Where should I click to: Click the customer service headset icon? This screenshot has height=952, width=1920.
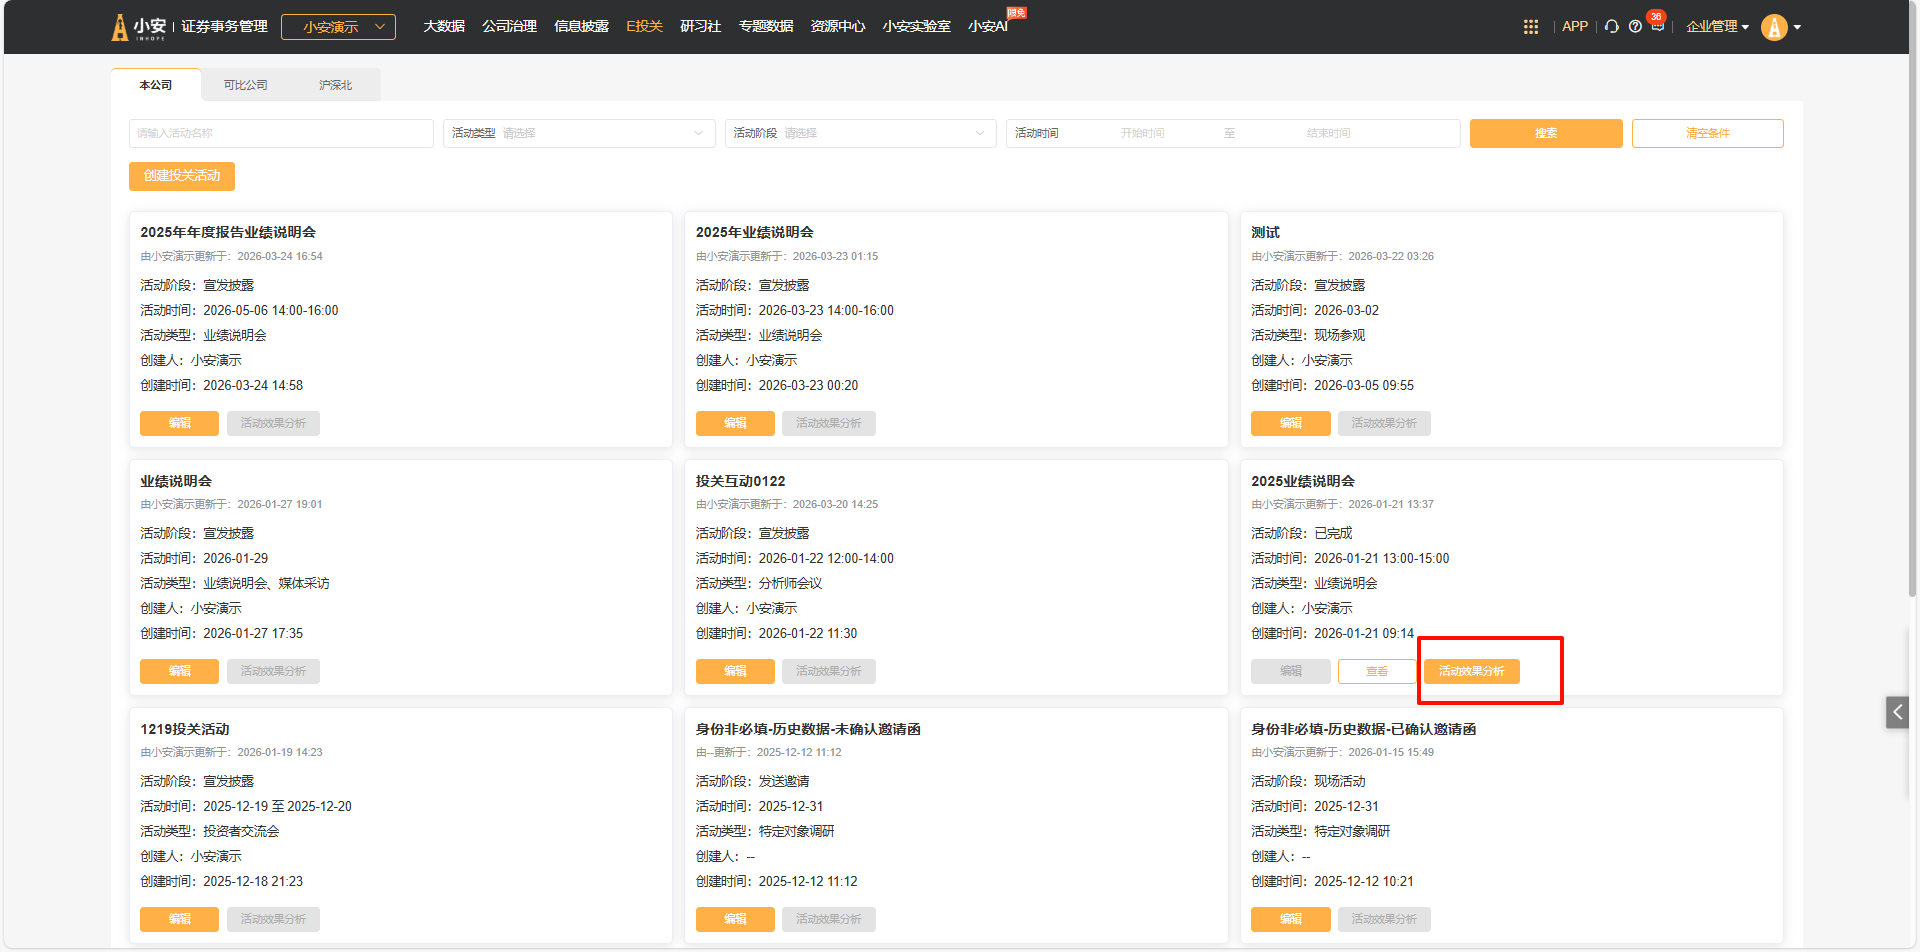[x=1611, y=27]
